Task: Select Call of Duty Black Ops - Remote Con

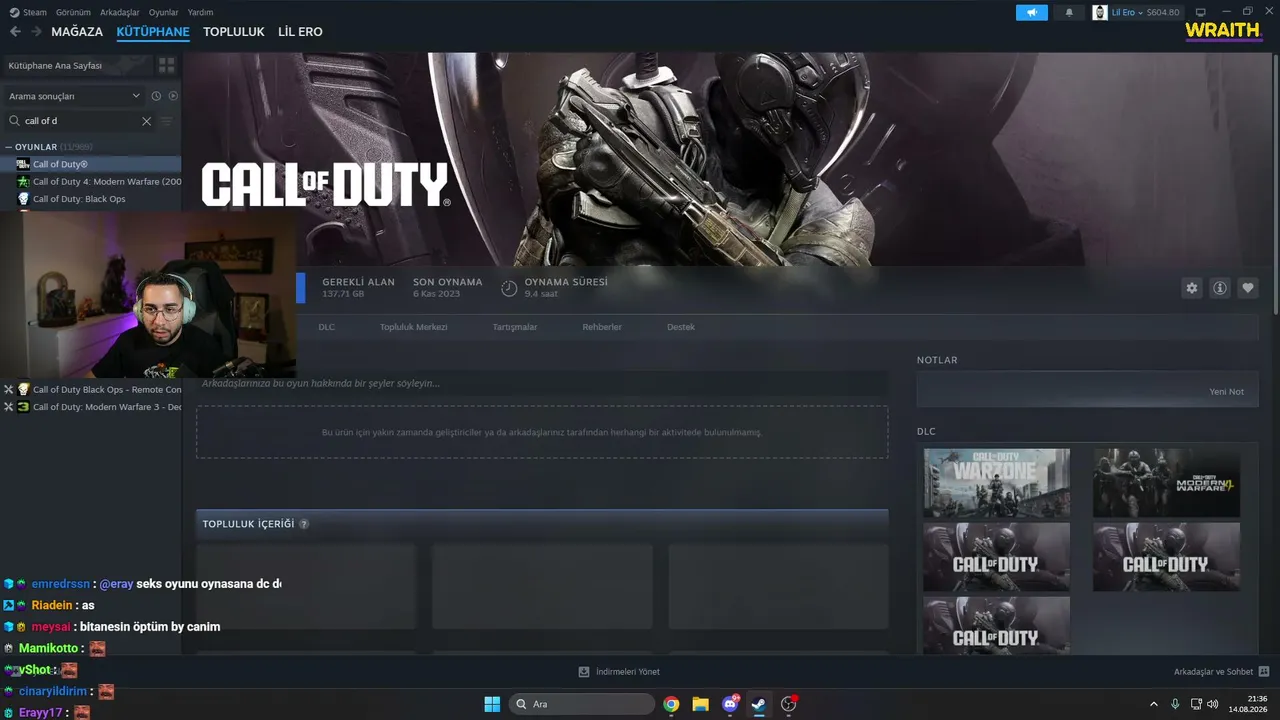Action: tap(91, 390)
